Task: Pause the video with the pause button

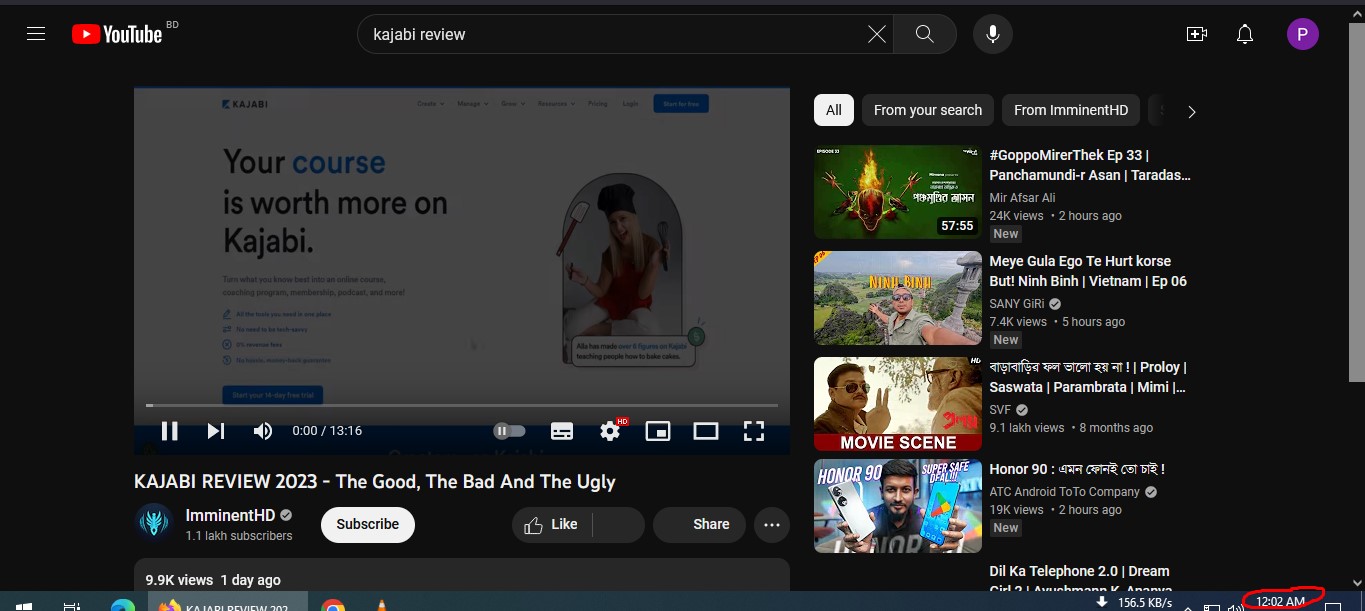Action: [x=170, y=431]
